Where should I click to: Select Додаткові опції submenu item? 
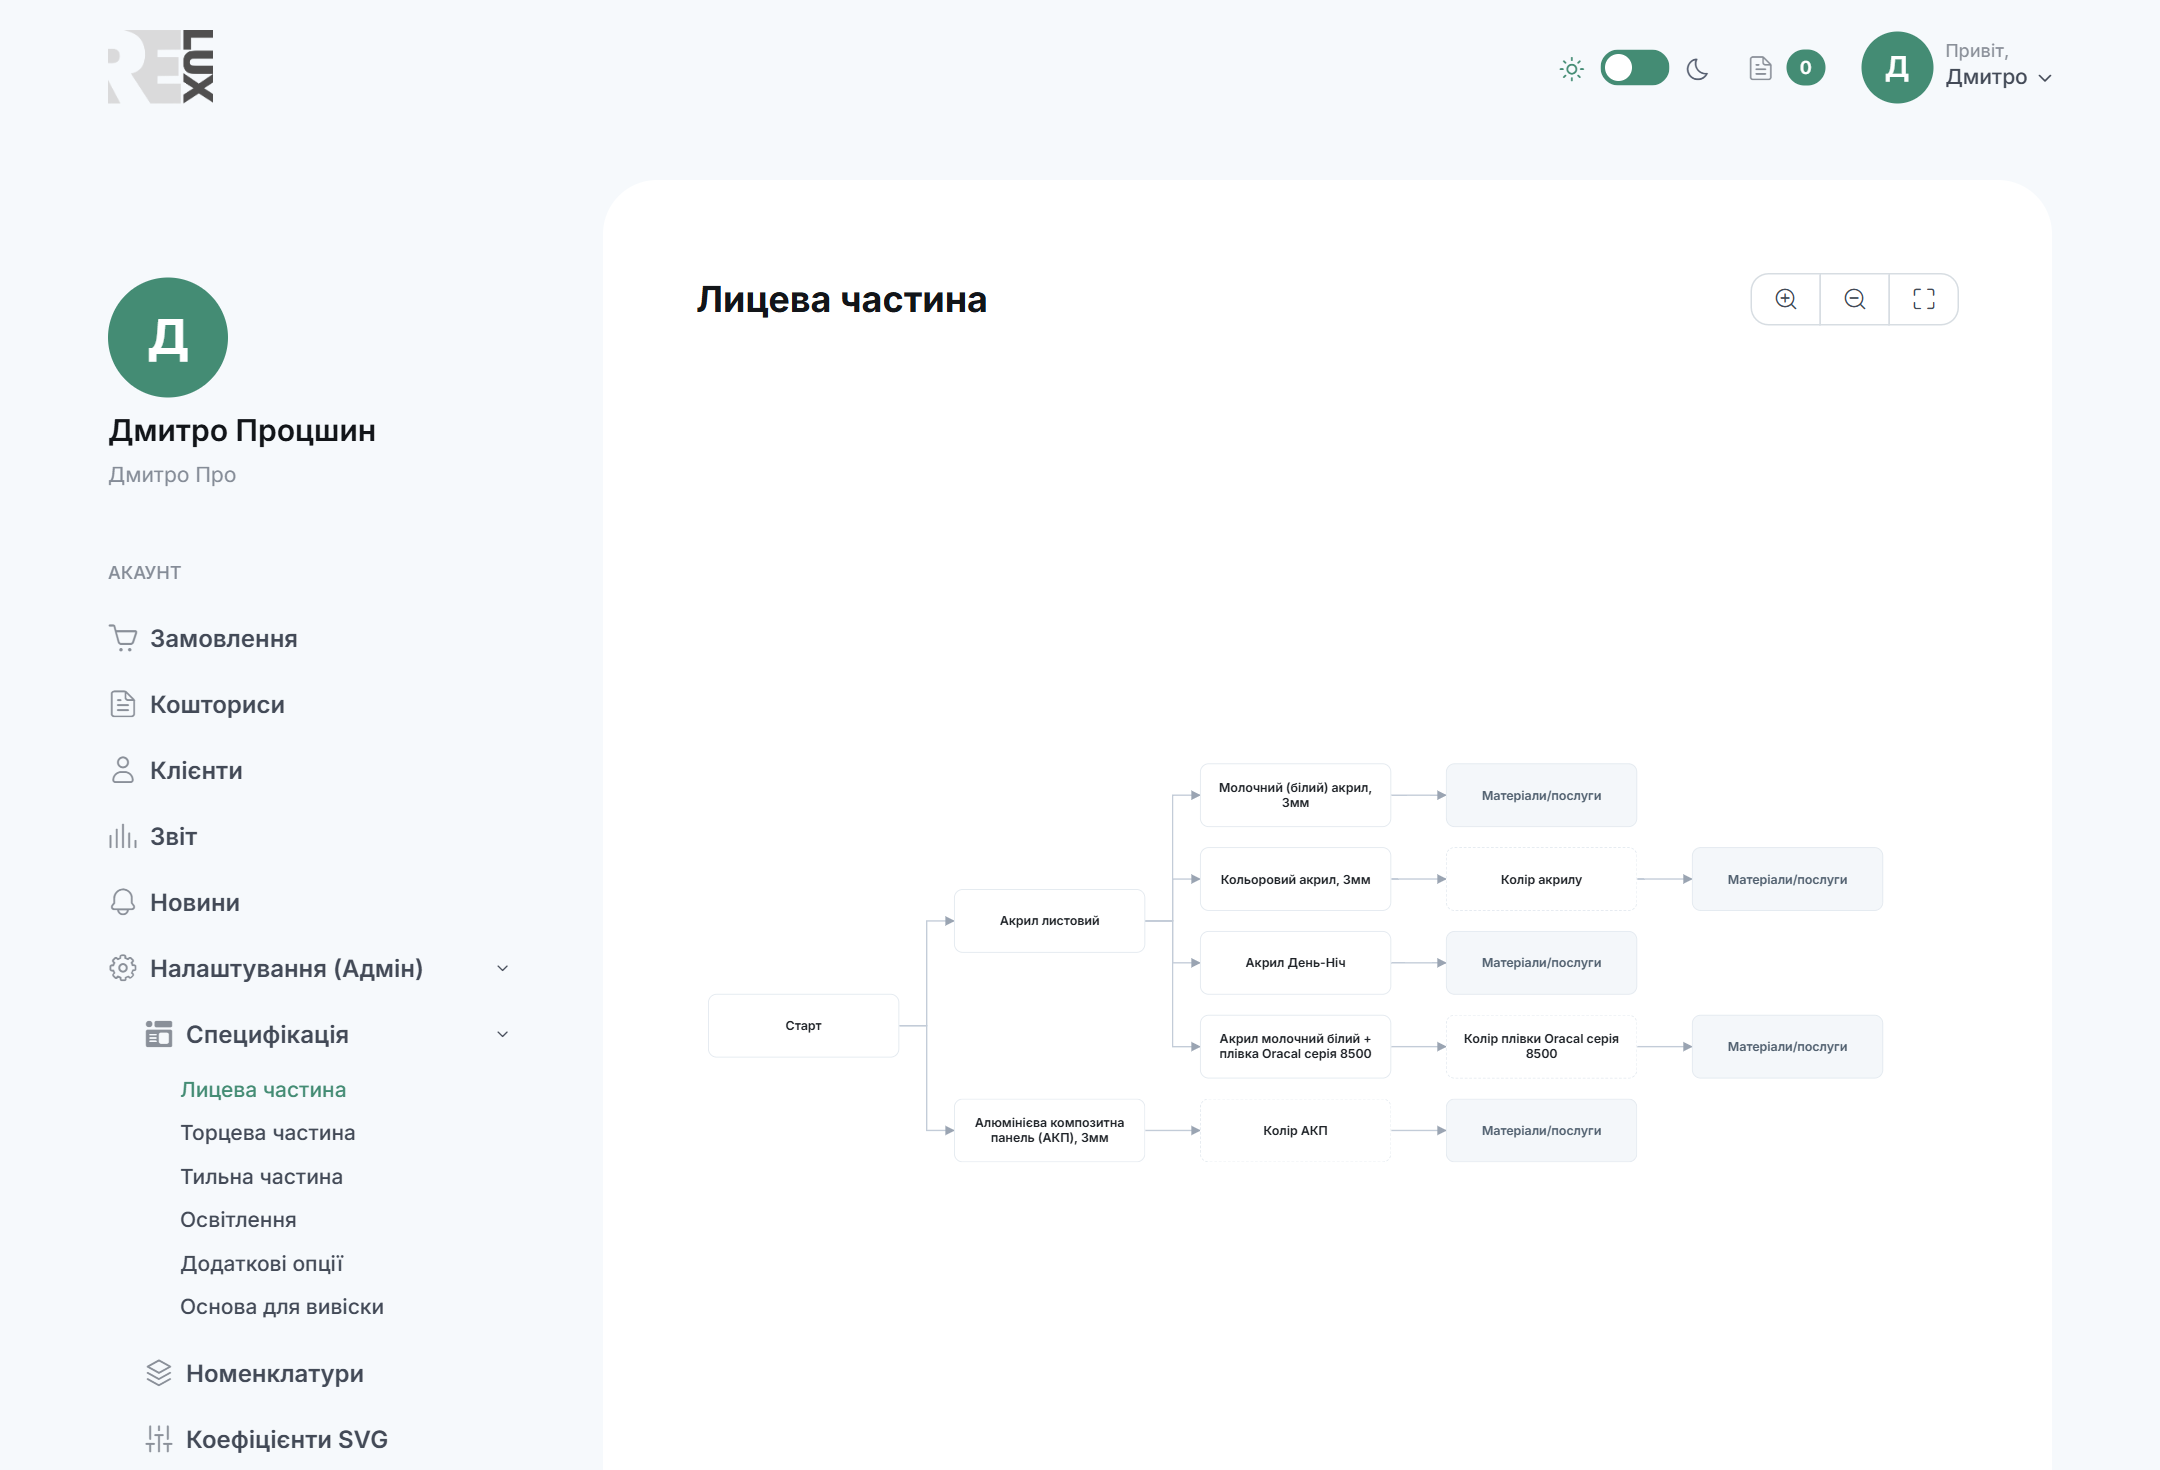coord(262,1263)
